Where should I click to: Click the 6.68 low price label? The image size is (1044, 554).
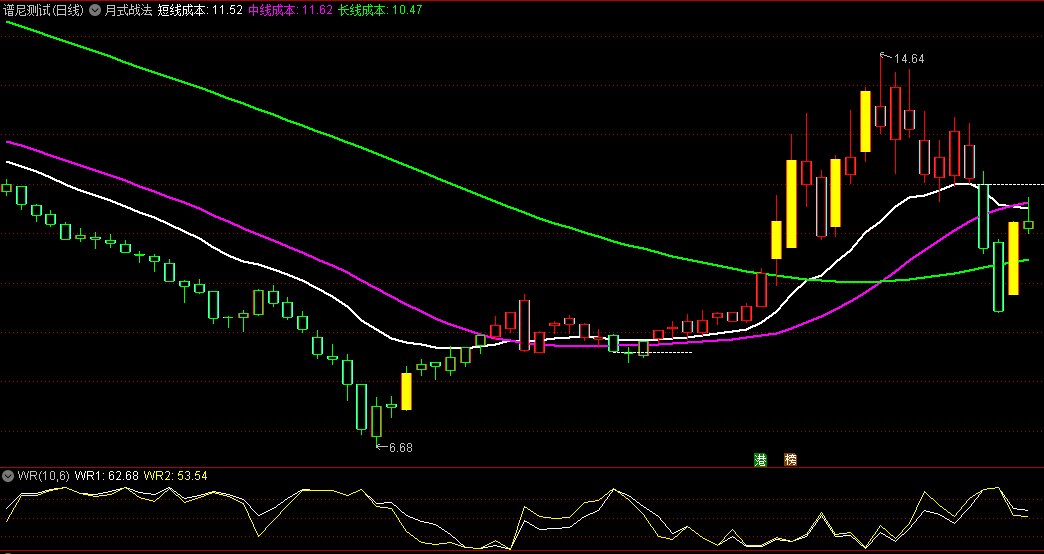401,448
